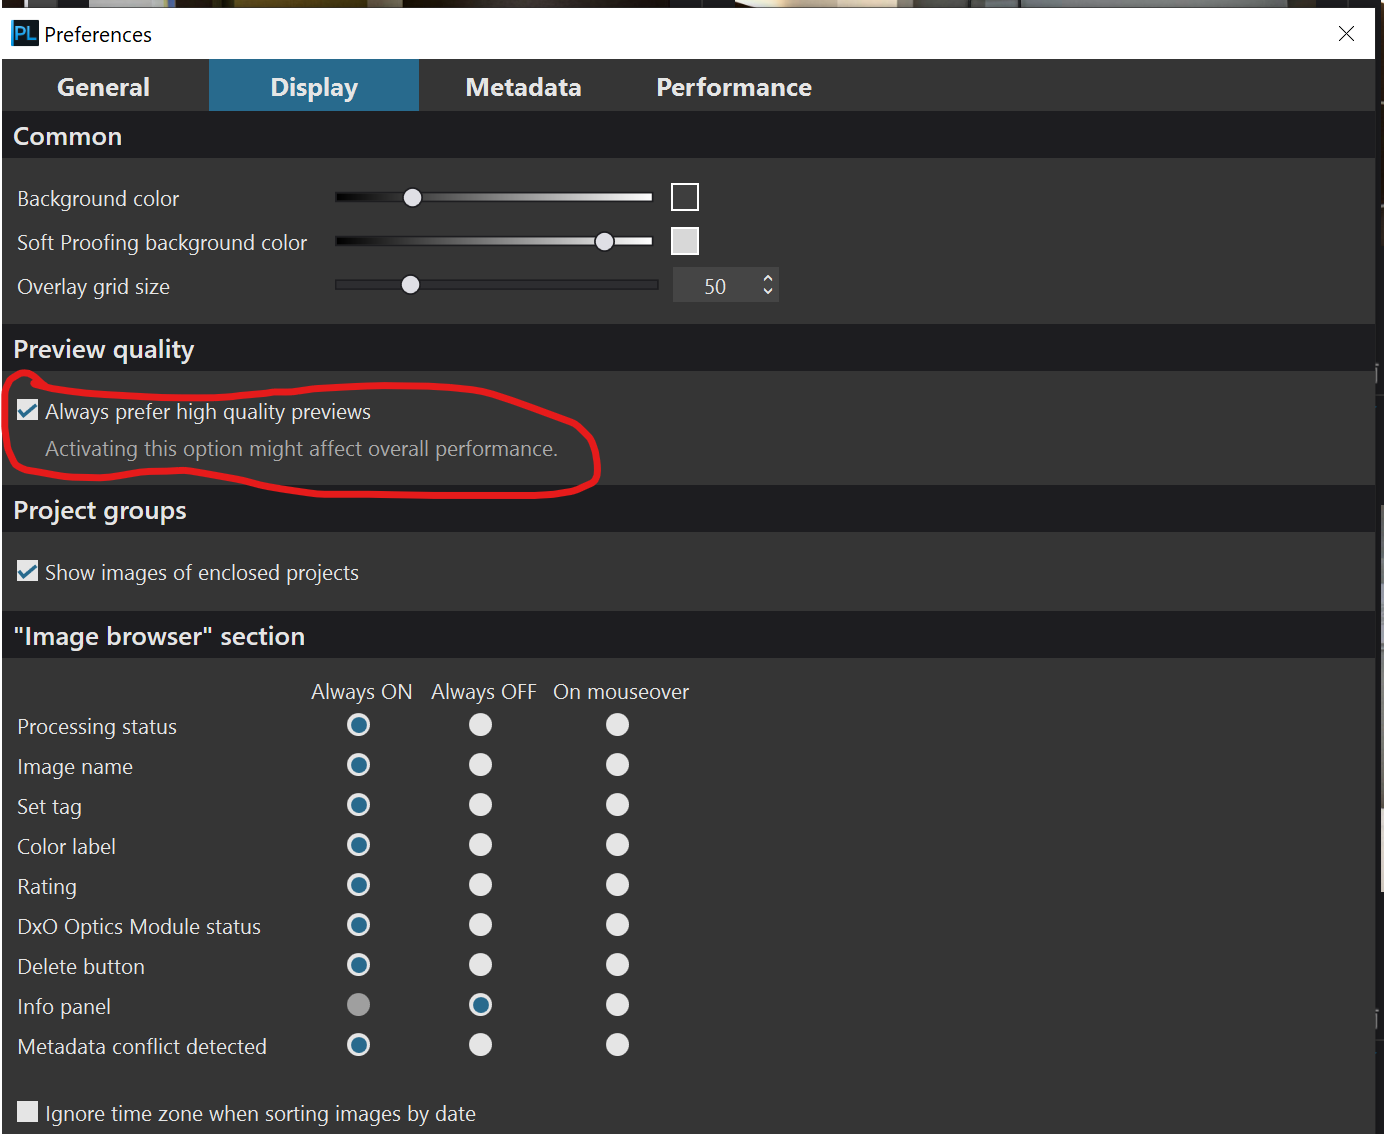This screenshot has width=1384, height=1134.
Task: Set Info panel to Always ON
Action: point(358,1005)
